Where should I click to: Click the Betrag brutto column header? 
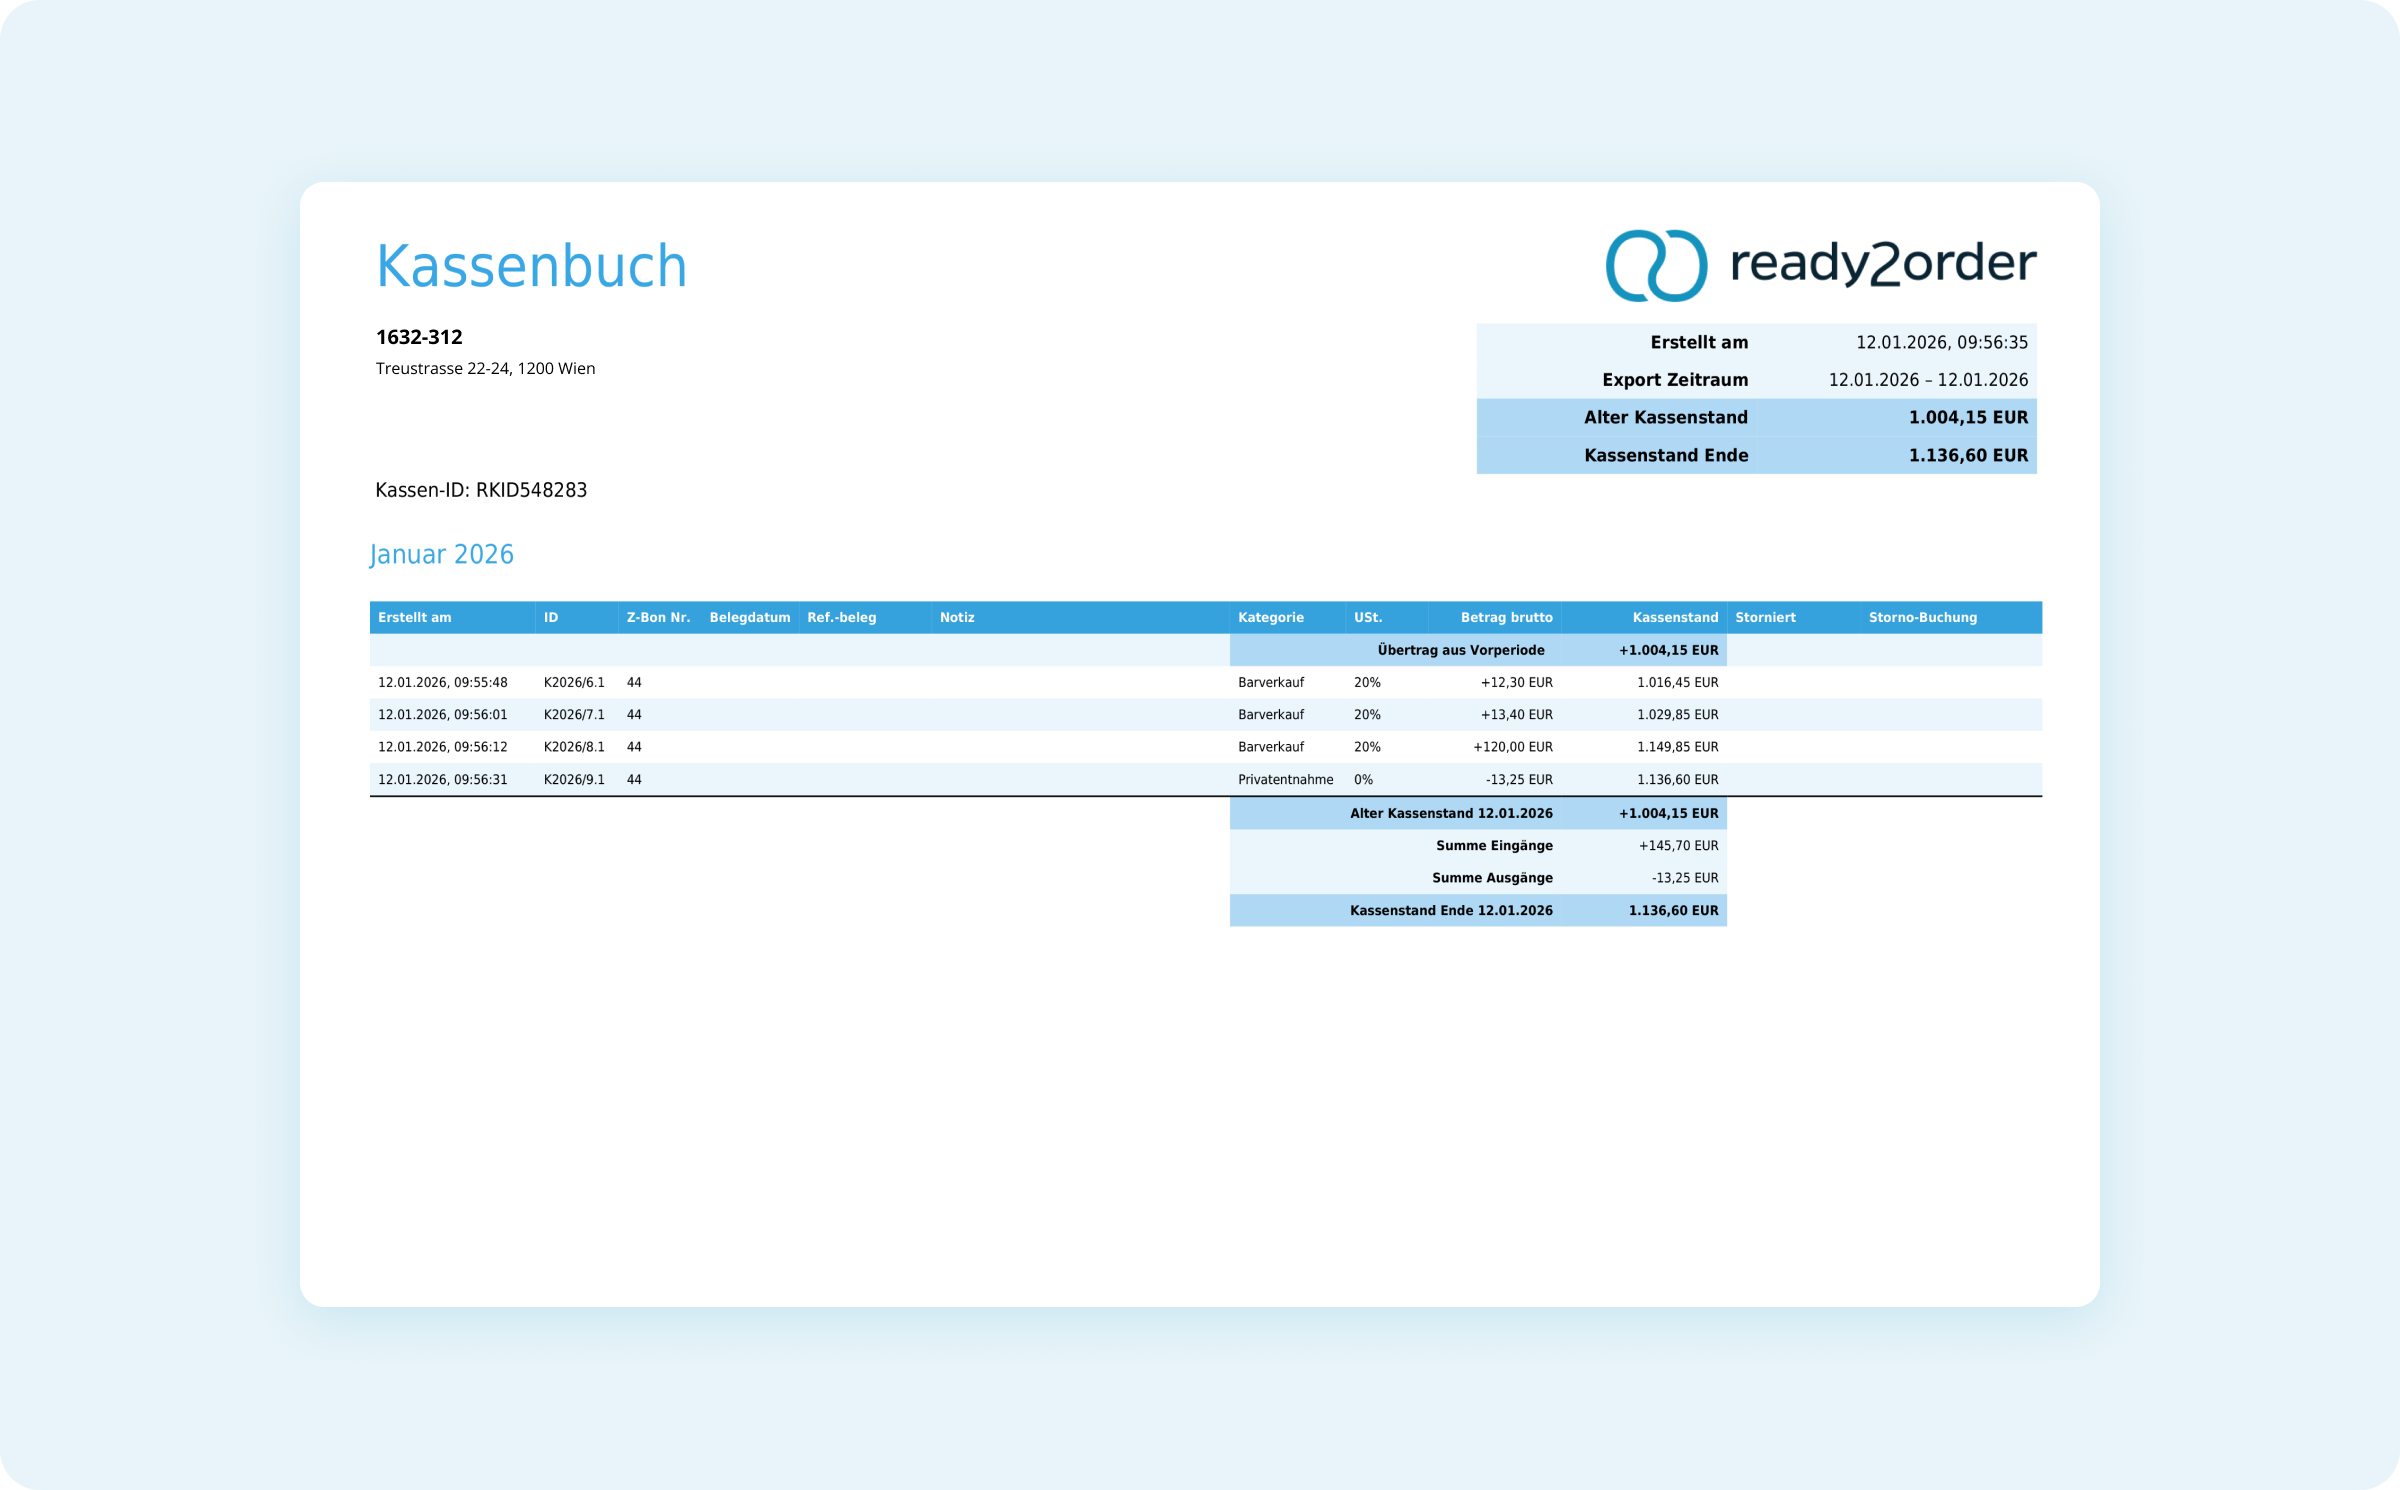(x=1505, y=617)
